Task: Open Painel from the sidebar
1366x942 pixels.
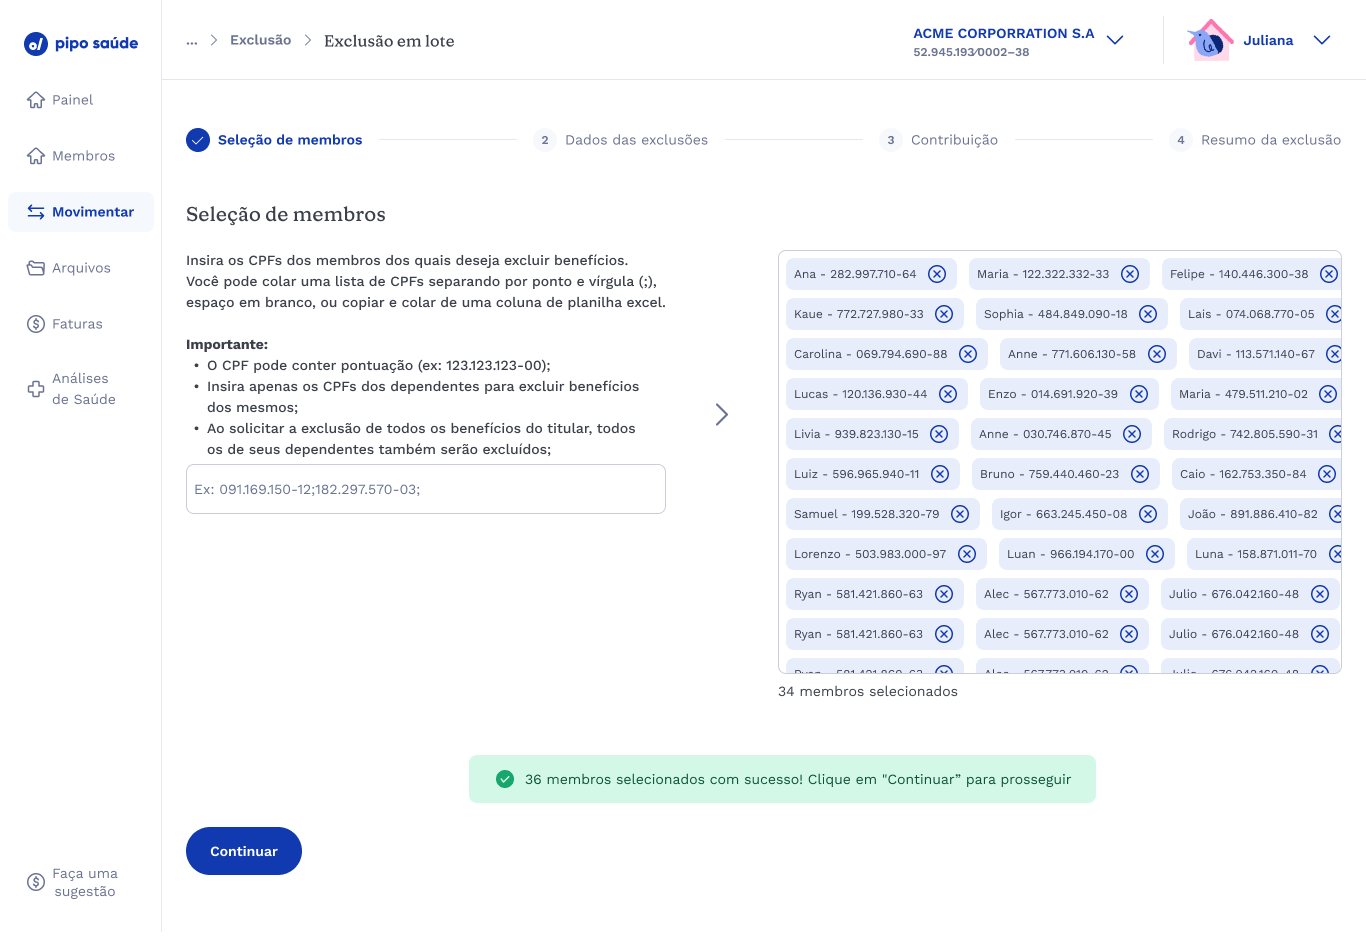Action: click(x=72, y=100)
